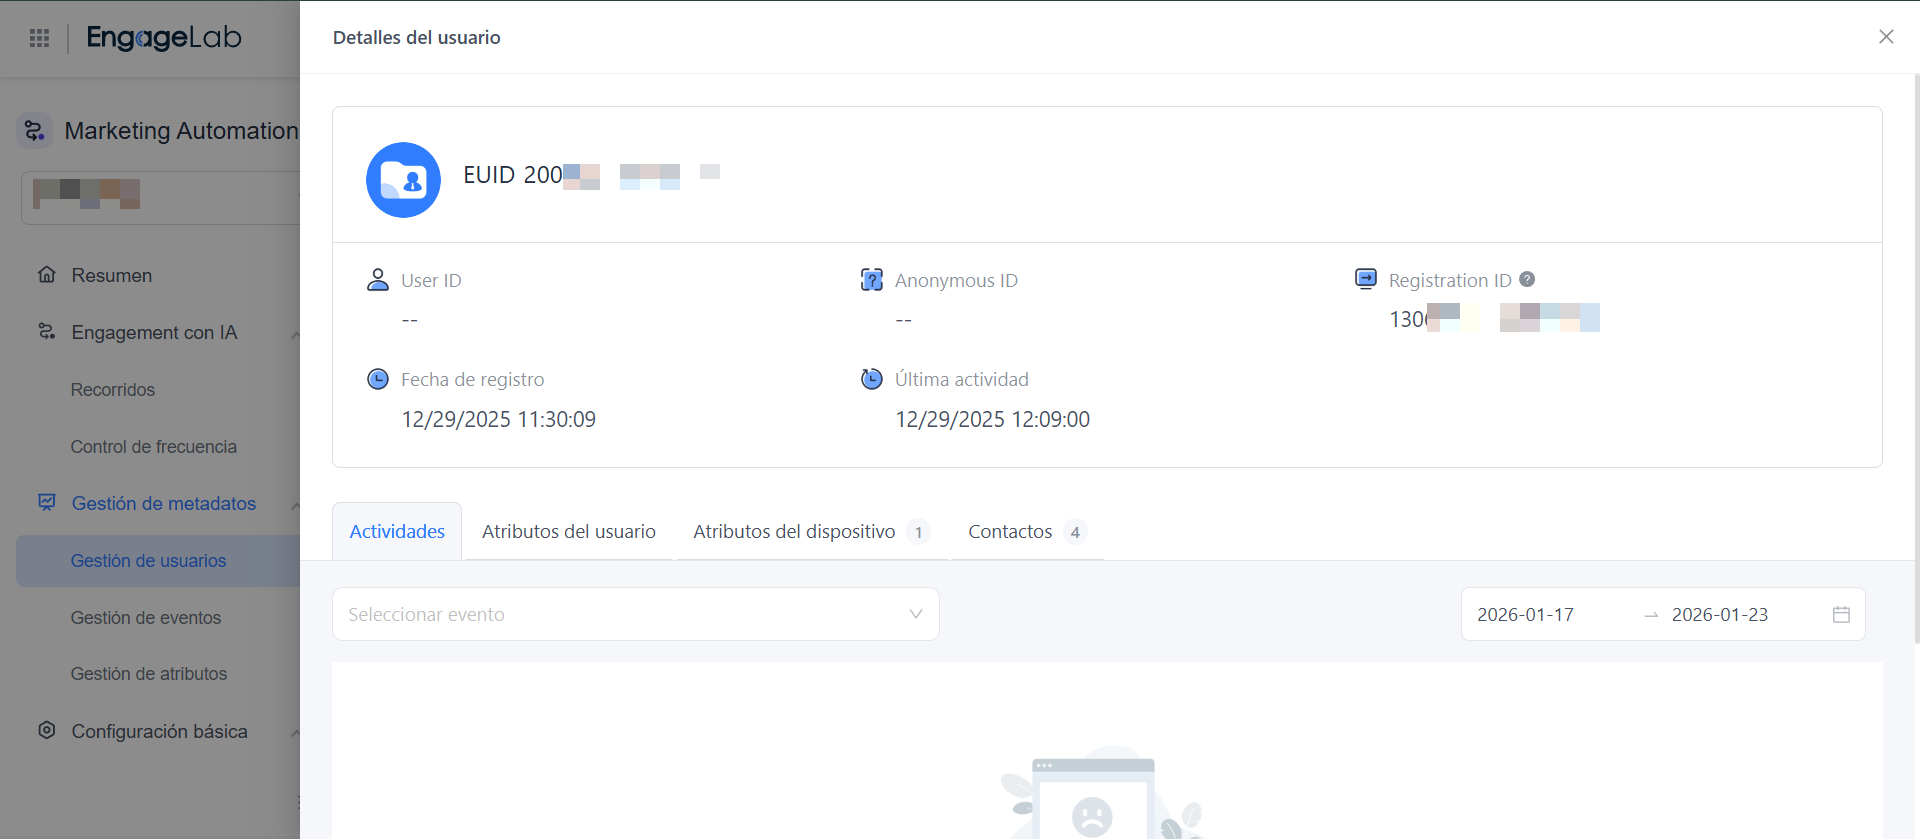The width and height of the screenshot is (1920, 839).
Task: Click the Configuración básica gear icon
Action: (46, 730)
